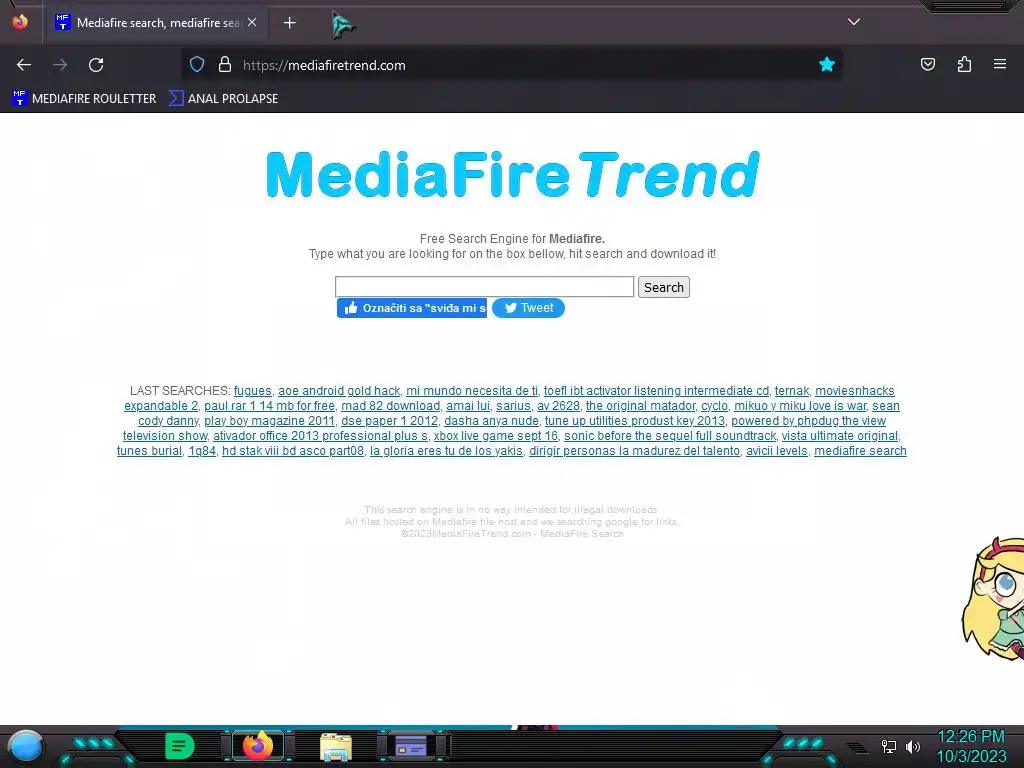Open the 'la gloria eres tu de los yakis' link
The height and width of the screenshot is (768, 1024).
(447, 451)
